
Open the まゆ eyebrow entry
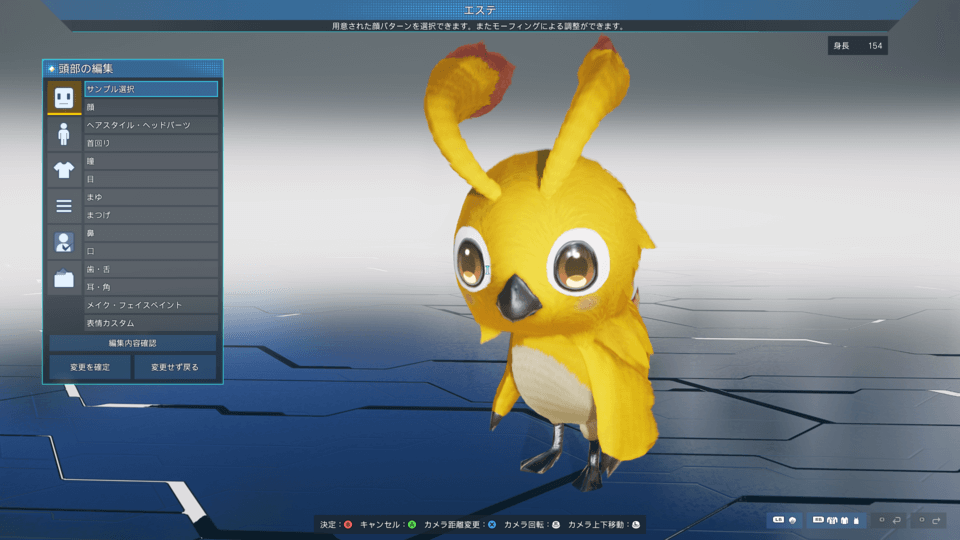151,197
